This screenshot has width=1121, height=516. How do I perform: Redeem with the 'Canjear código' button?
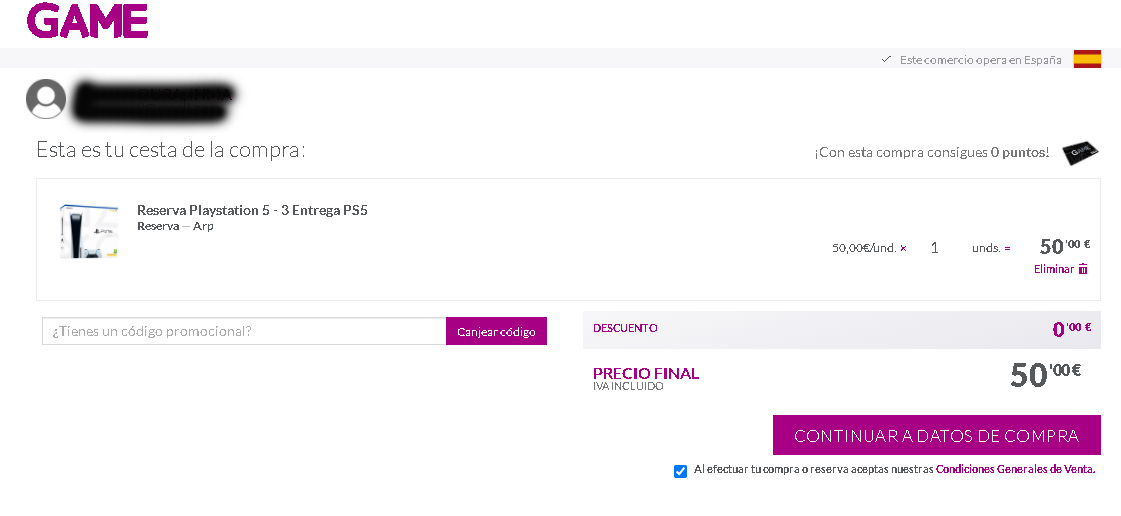[496, 331]
